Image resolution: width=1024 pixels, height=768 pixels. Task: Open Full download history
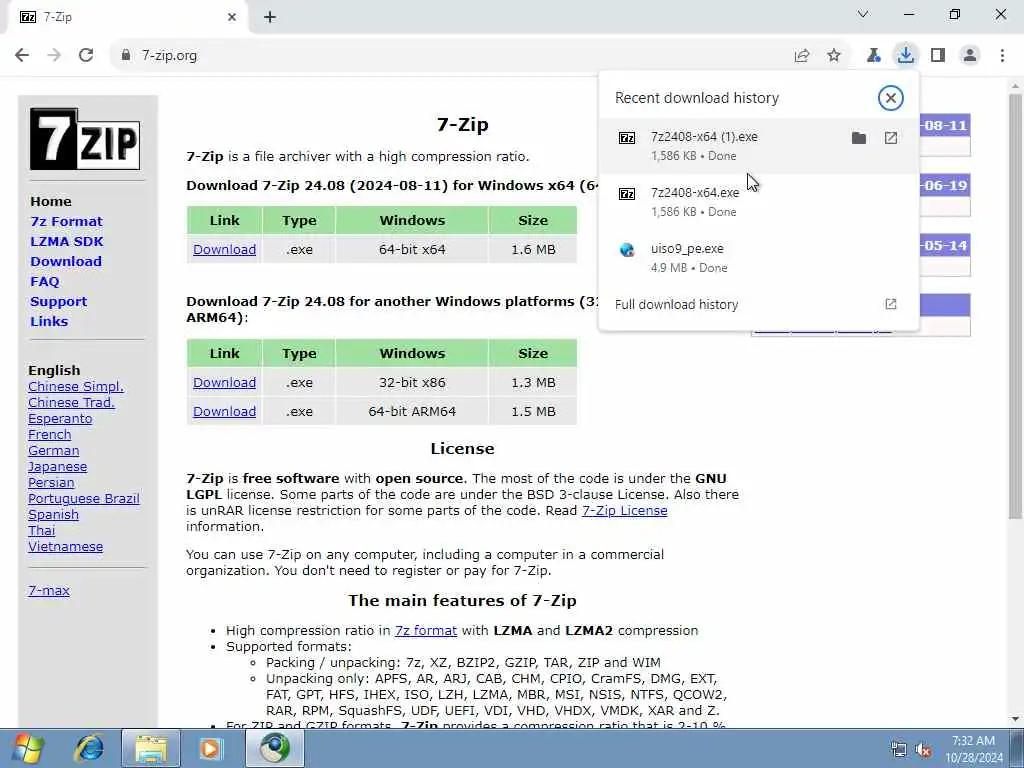[758, 304]
